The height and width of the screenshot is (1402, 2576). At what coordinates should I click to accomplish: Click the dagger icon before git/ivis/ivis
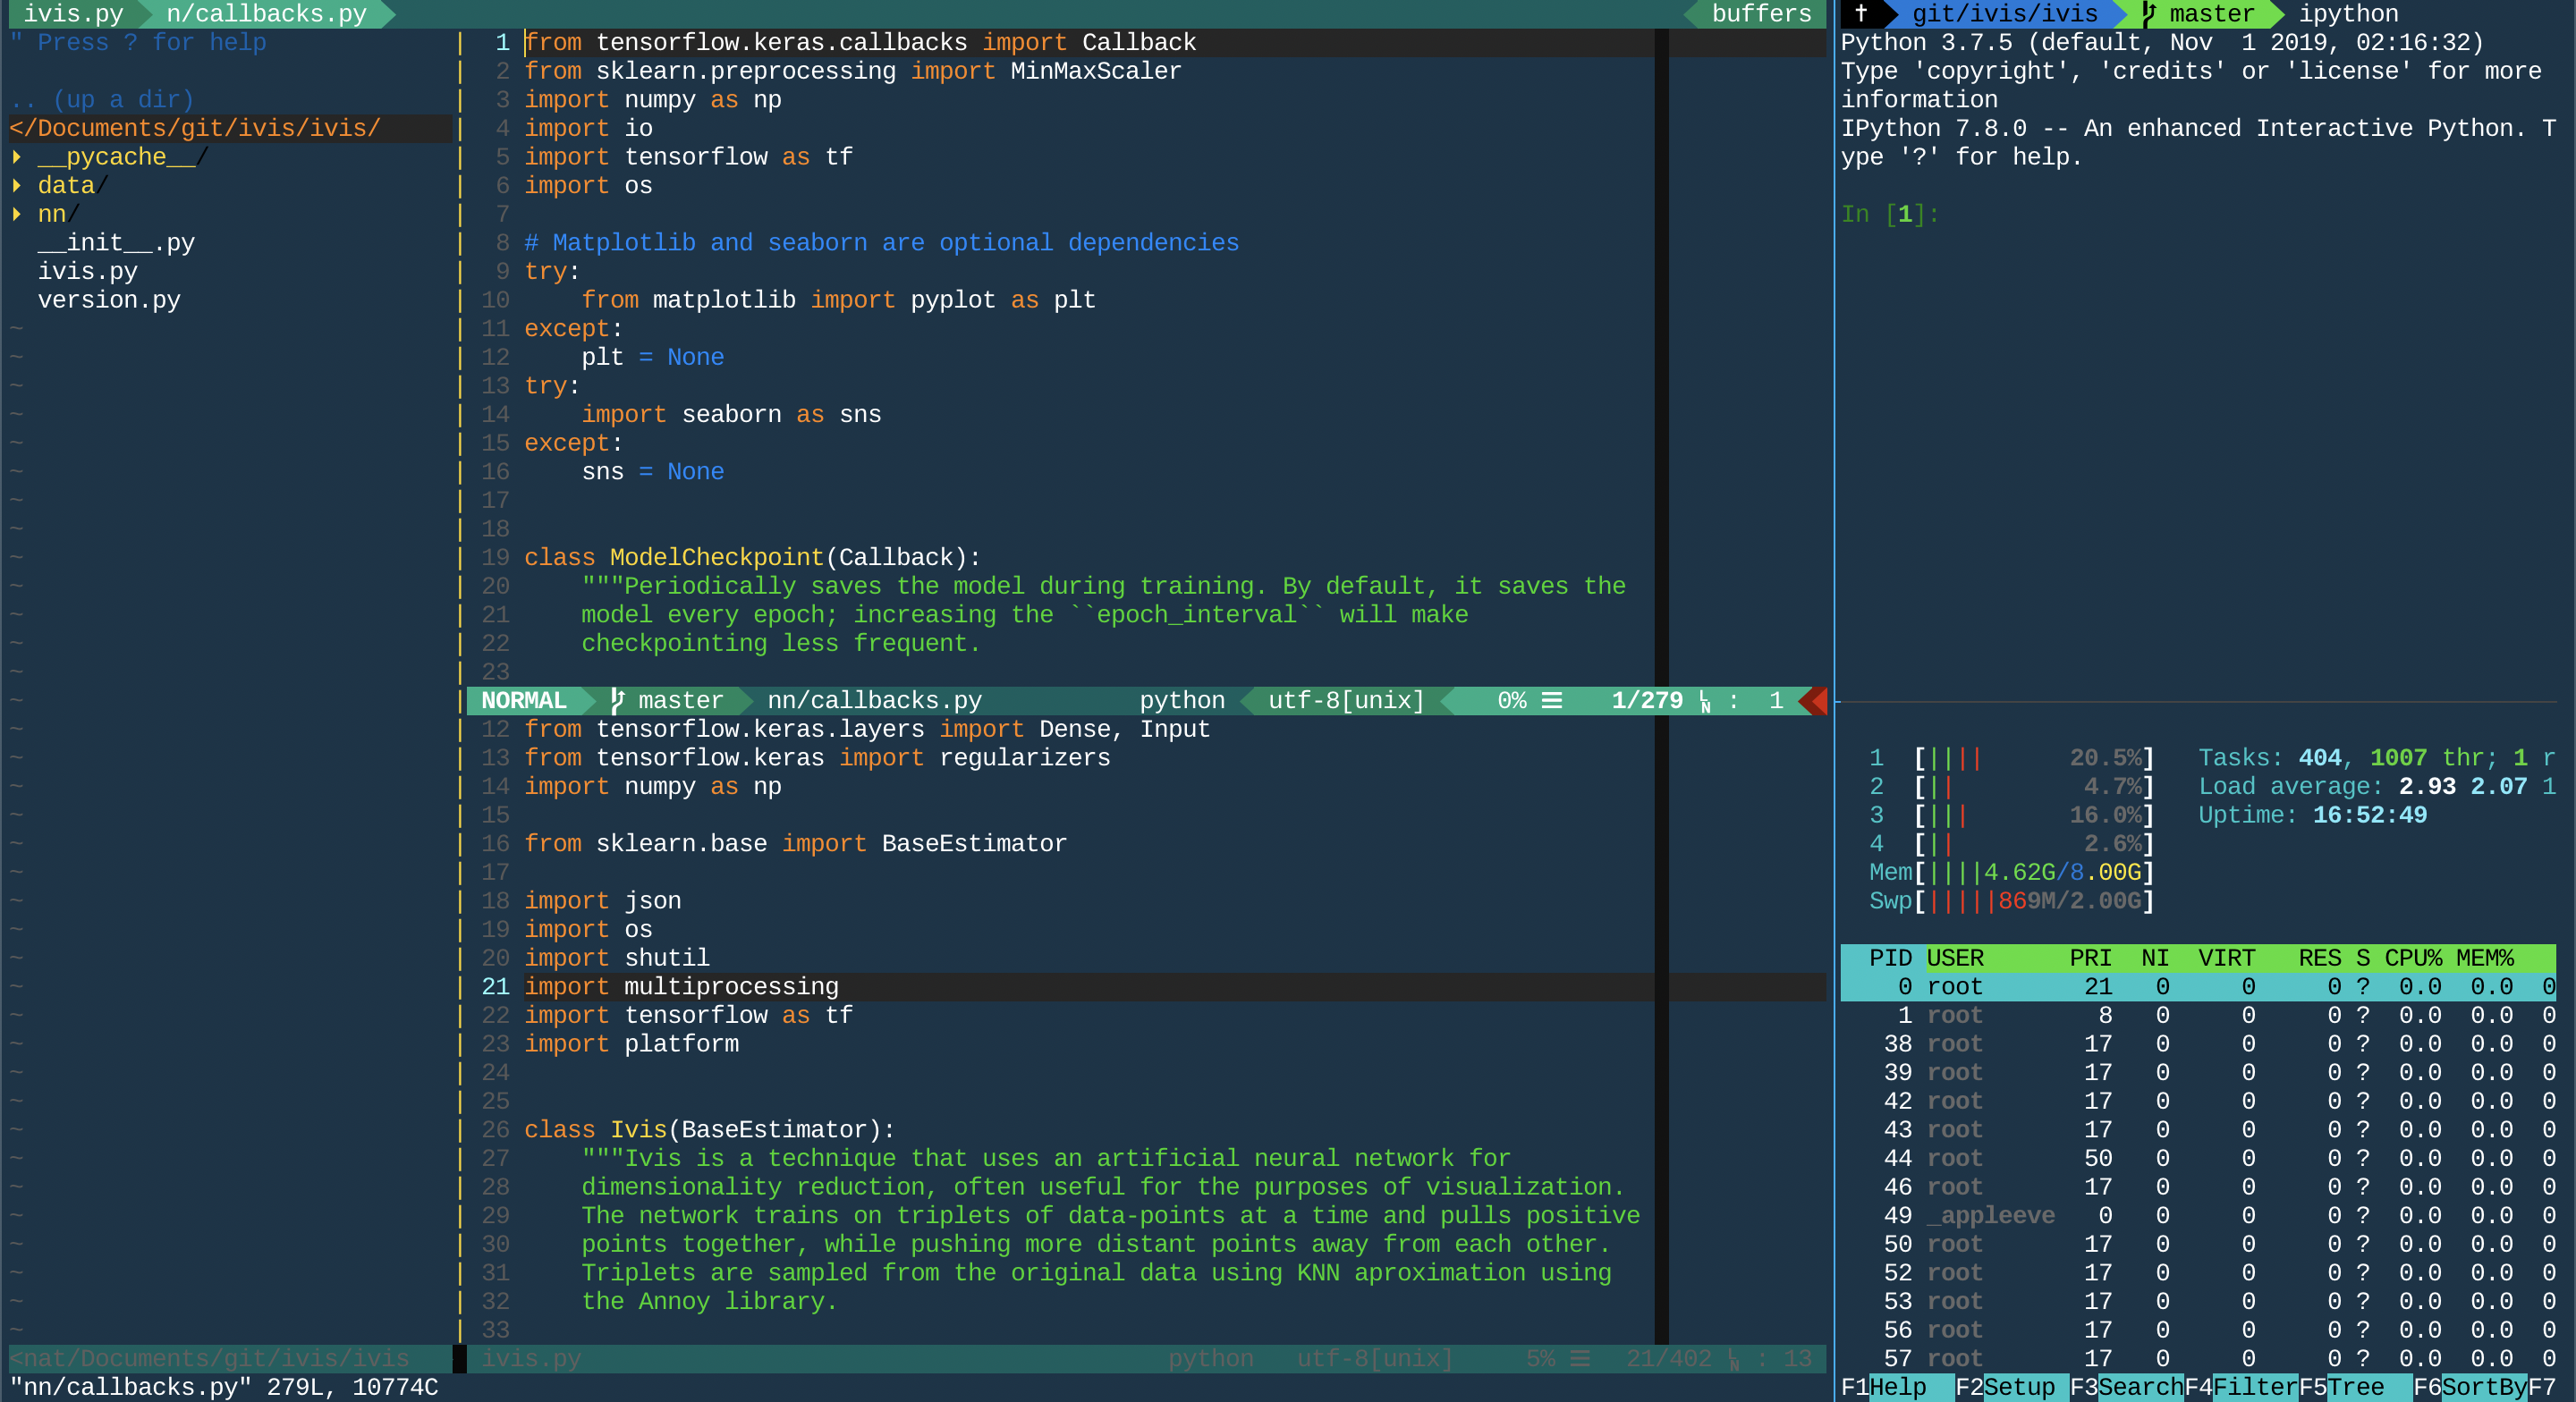(1862, 13)
